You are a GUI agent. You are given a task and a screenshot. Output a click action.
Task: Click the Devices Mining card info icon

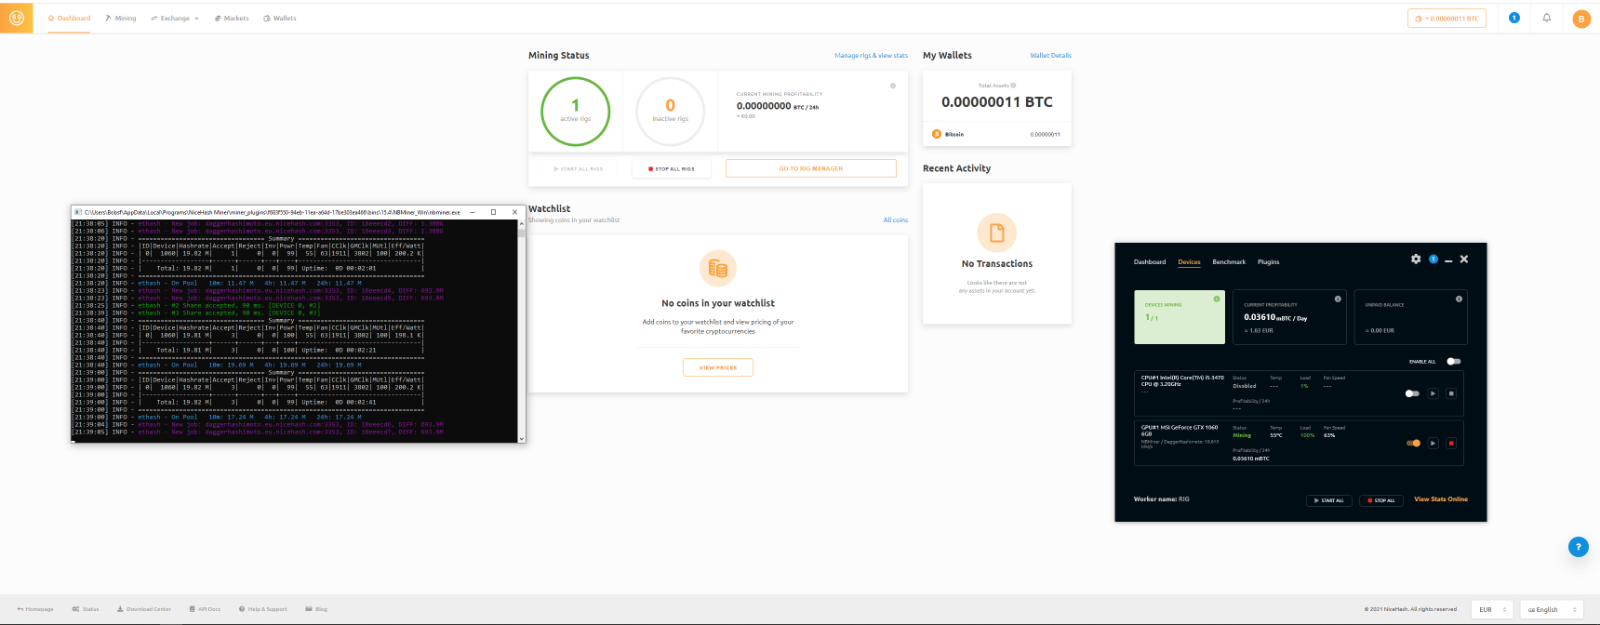tap(1217, 299)
